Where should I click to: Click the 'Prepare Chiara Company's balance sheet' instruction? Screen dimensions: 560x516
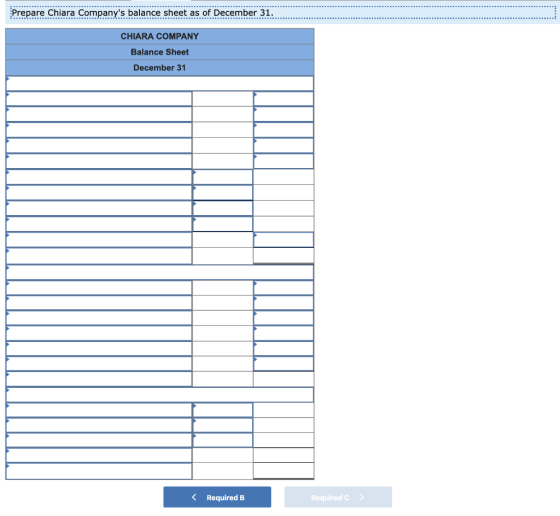click(142, 12)
